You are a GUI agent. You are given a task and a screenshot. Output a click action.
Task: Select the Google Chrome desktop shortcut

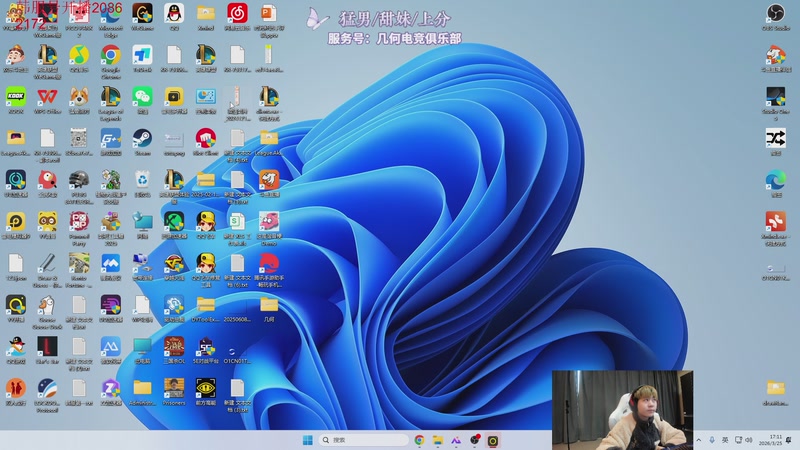tap(111, 55)
